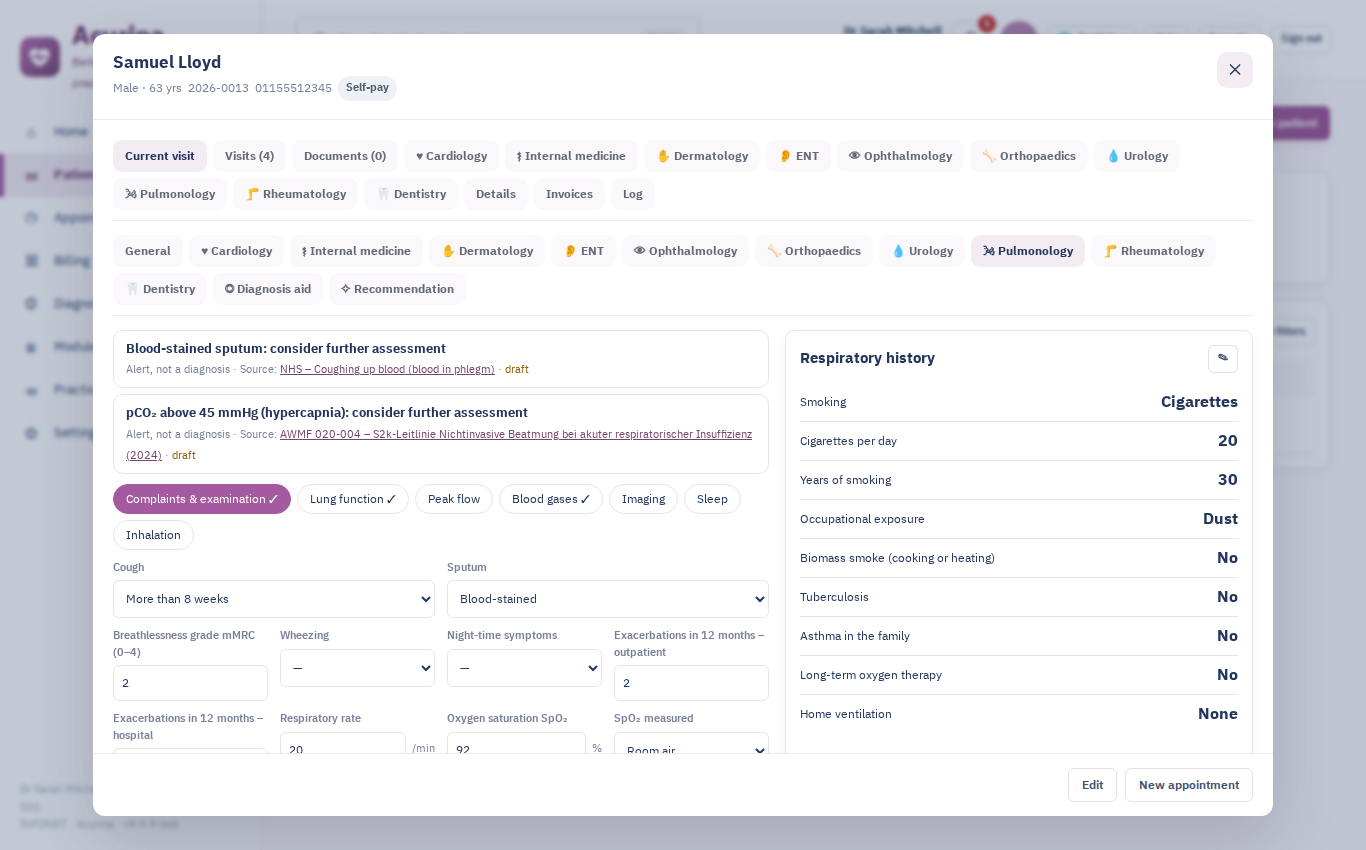Click the pencil icon in Respiratory history

(x=1223, y=359)
